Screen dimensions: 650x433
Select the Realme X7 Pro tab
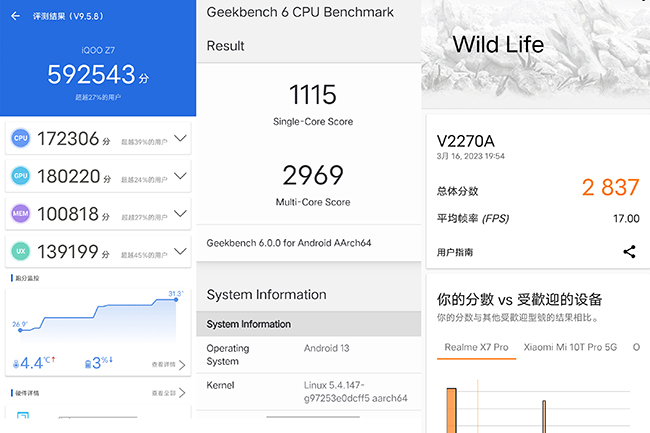click(x=476, y=347)
